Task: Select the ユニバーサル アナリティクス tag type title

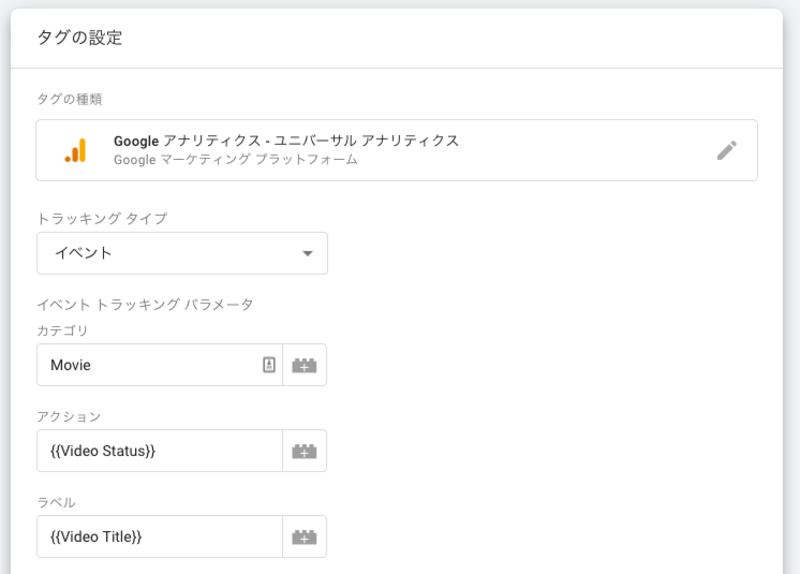Action: pos(286,141)
